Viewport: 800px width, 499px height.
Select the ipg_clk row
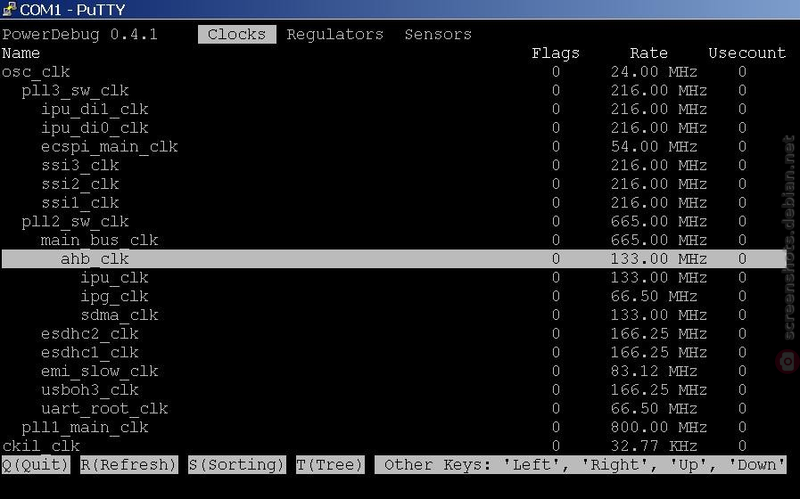[393, 296]
